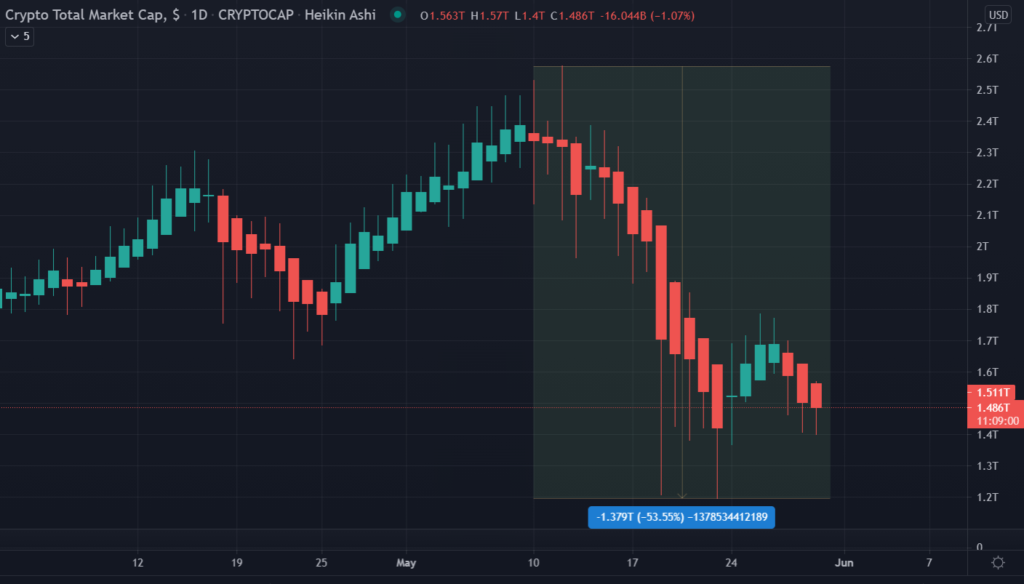Click the Jun date label on time axis
1024x584 pixels.
844,562
